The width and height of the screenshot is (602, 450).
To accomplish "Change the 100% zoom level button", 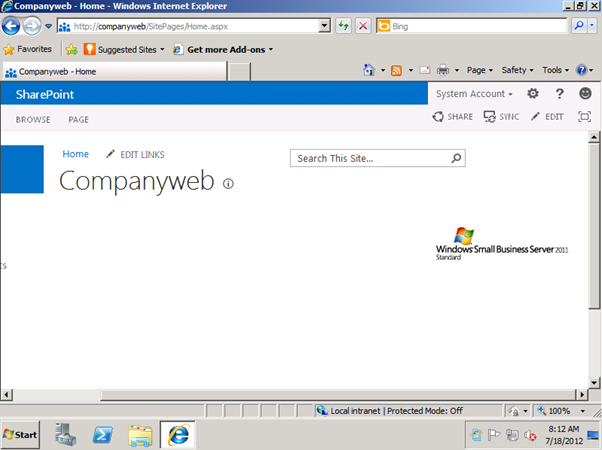I will 562,411.
